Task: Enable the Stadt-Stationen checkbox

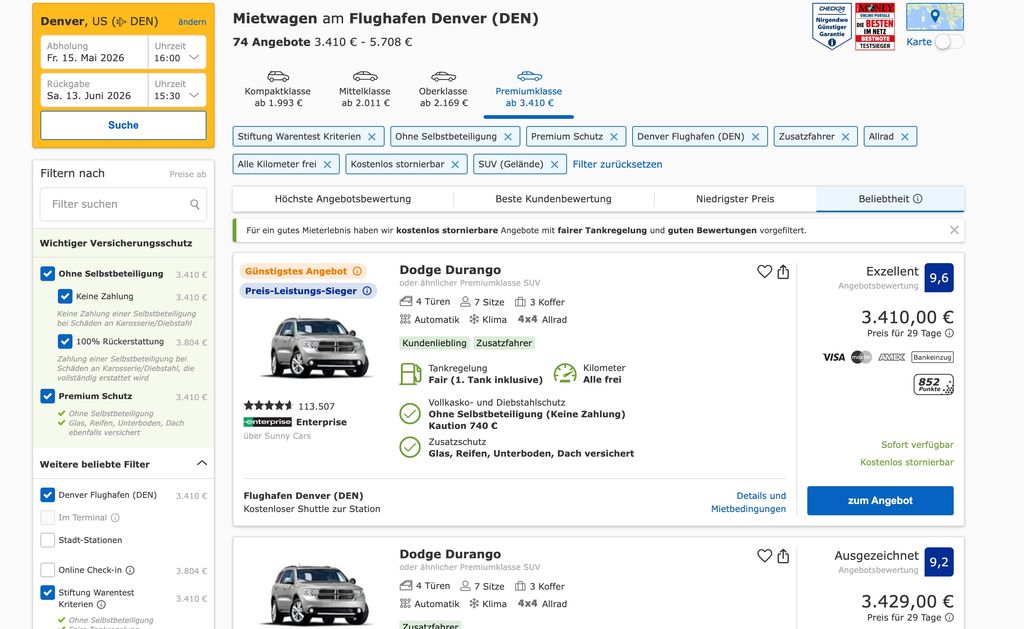Action: pyautogui.click(x=48, y=540)
